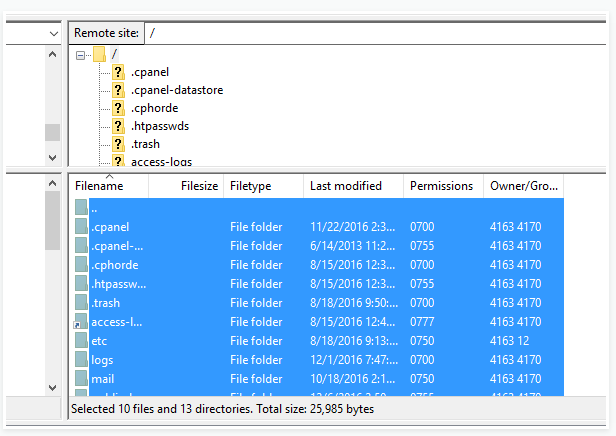This screenshot has height=436, width=616.
Task: Click the folder icon of .cpanel in file list
Action: coord(81,226)
